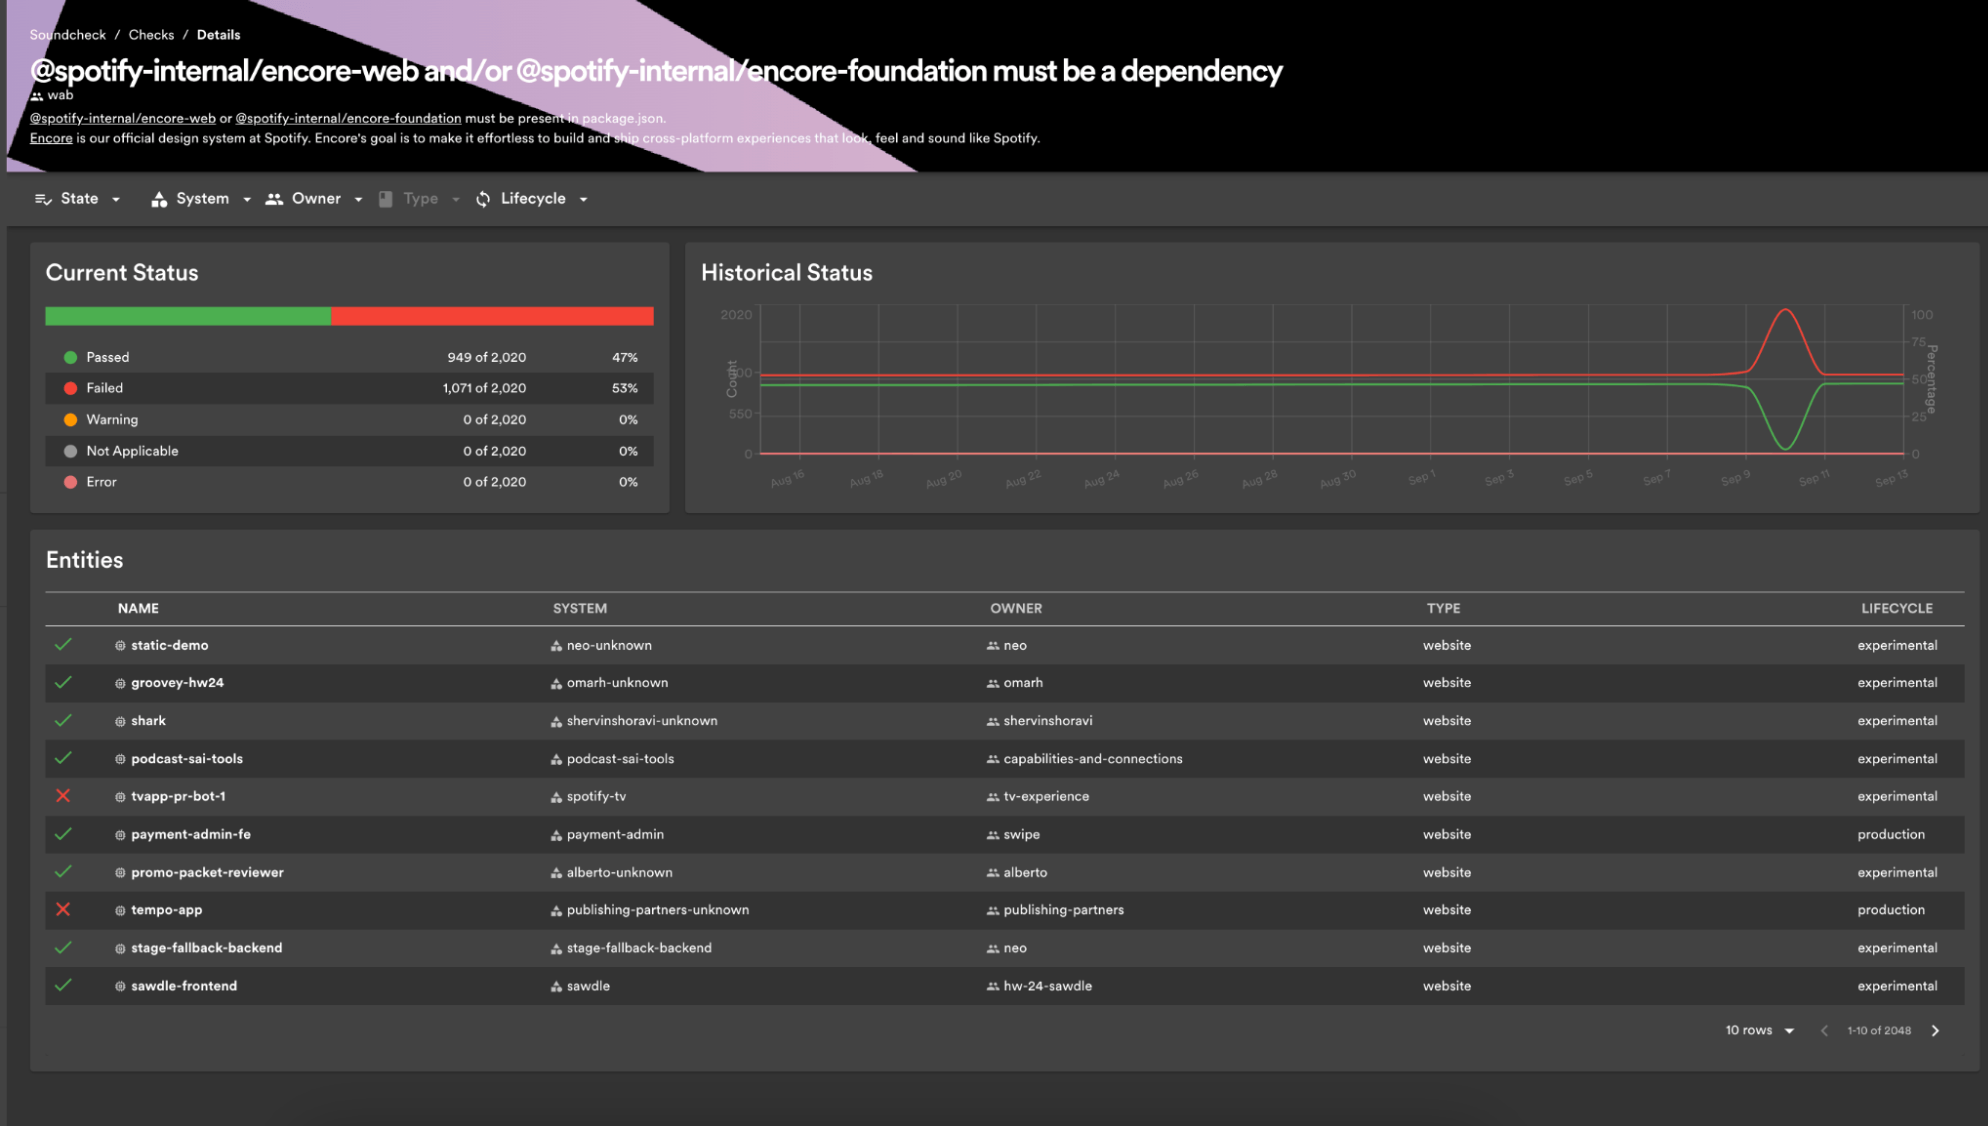This screenshot has height=1126, width=1988.
Task: Open the encore-foundation link
Action: point(348,117)
